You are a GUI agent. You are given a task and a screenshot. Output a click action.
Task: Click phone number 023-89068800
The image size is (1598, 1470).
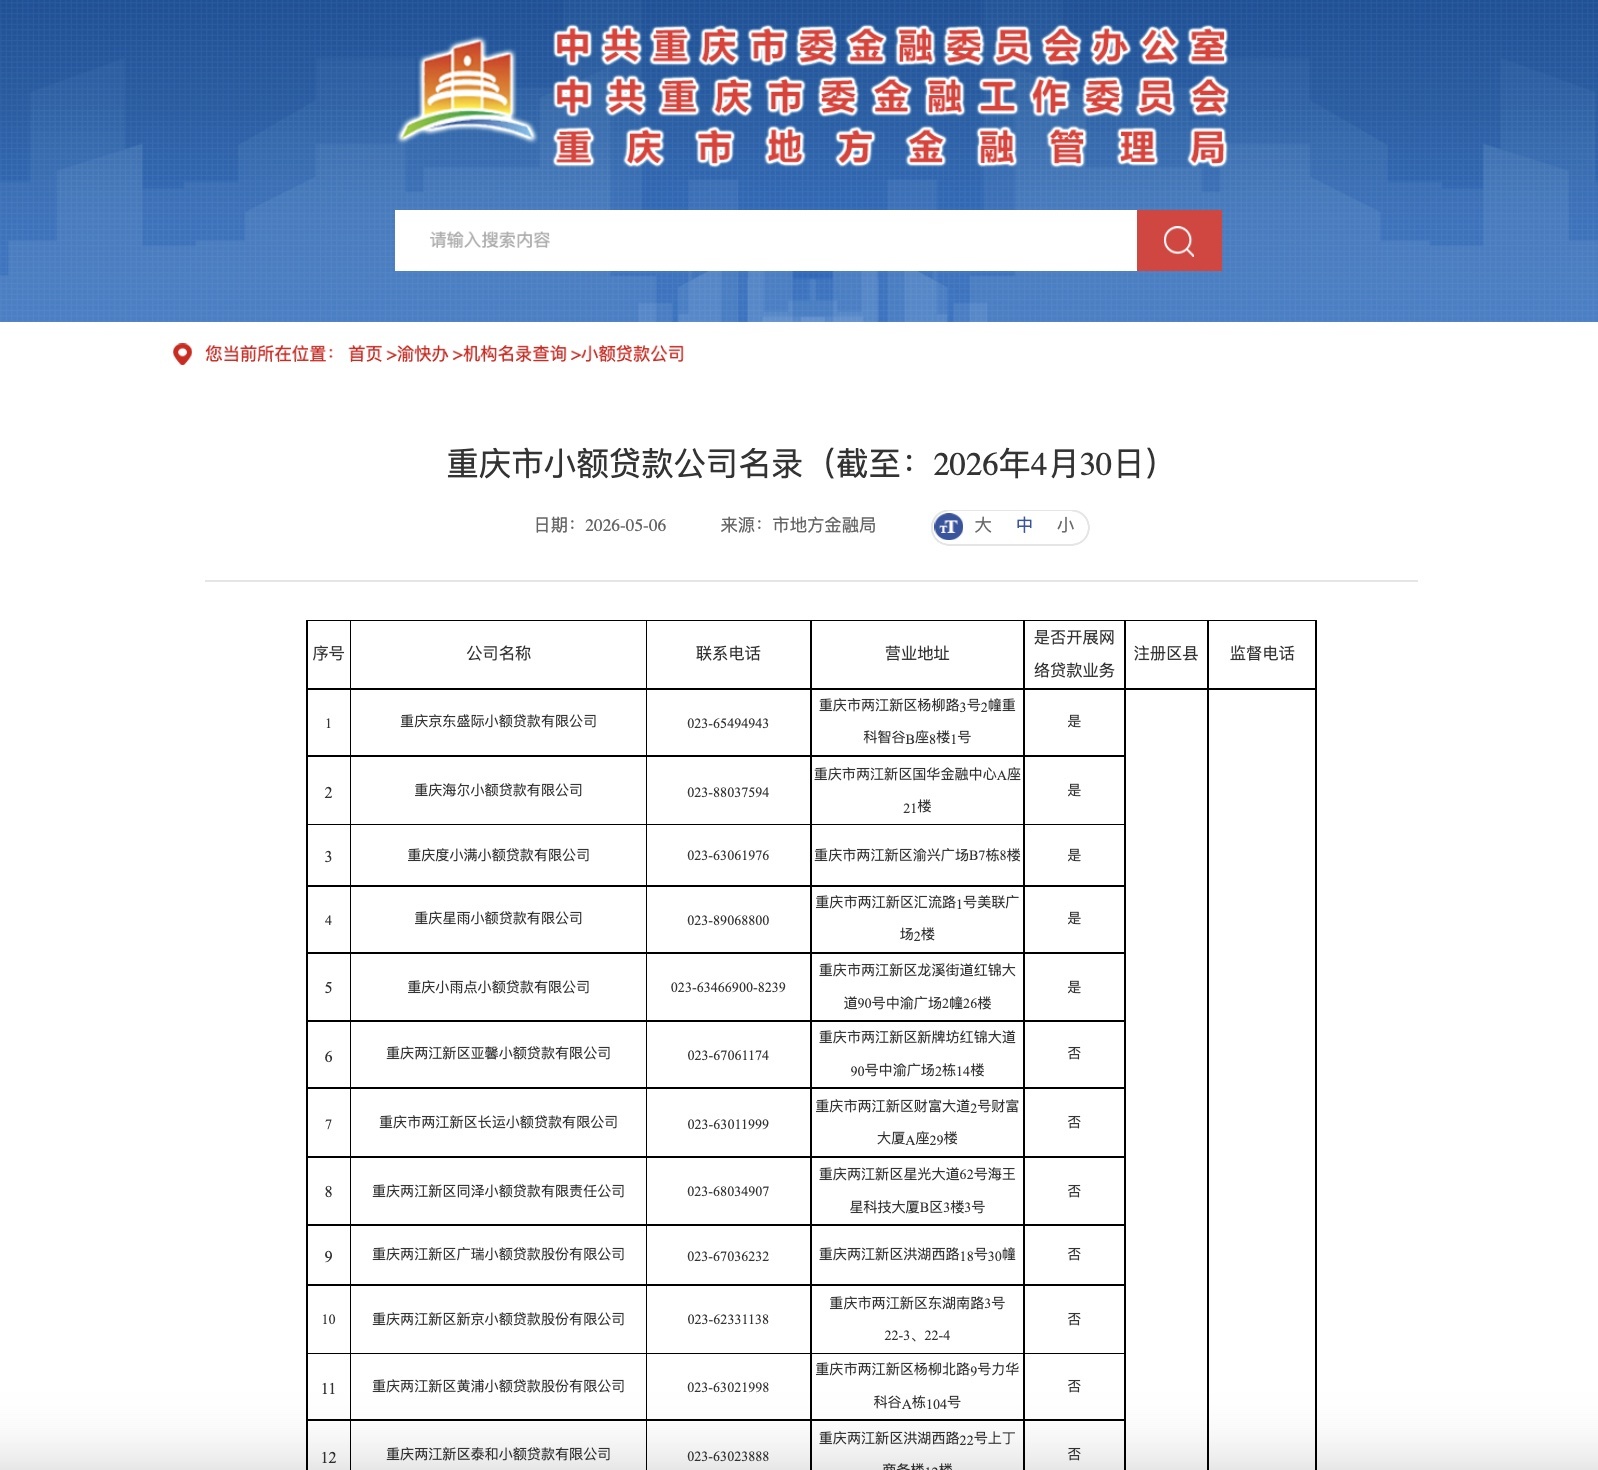pos(728,921)
